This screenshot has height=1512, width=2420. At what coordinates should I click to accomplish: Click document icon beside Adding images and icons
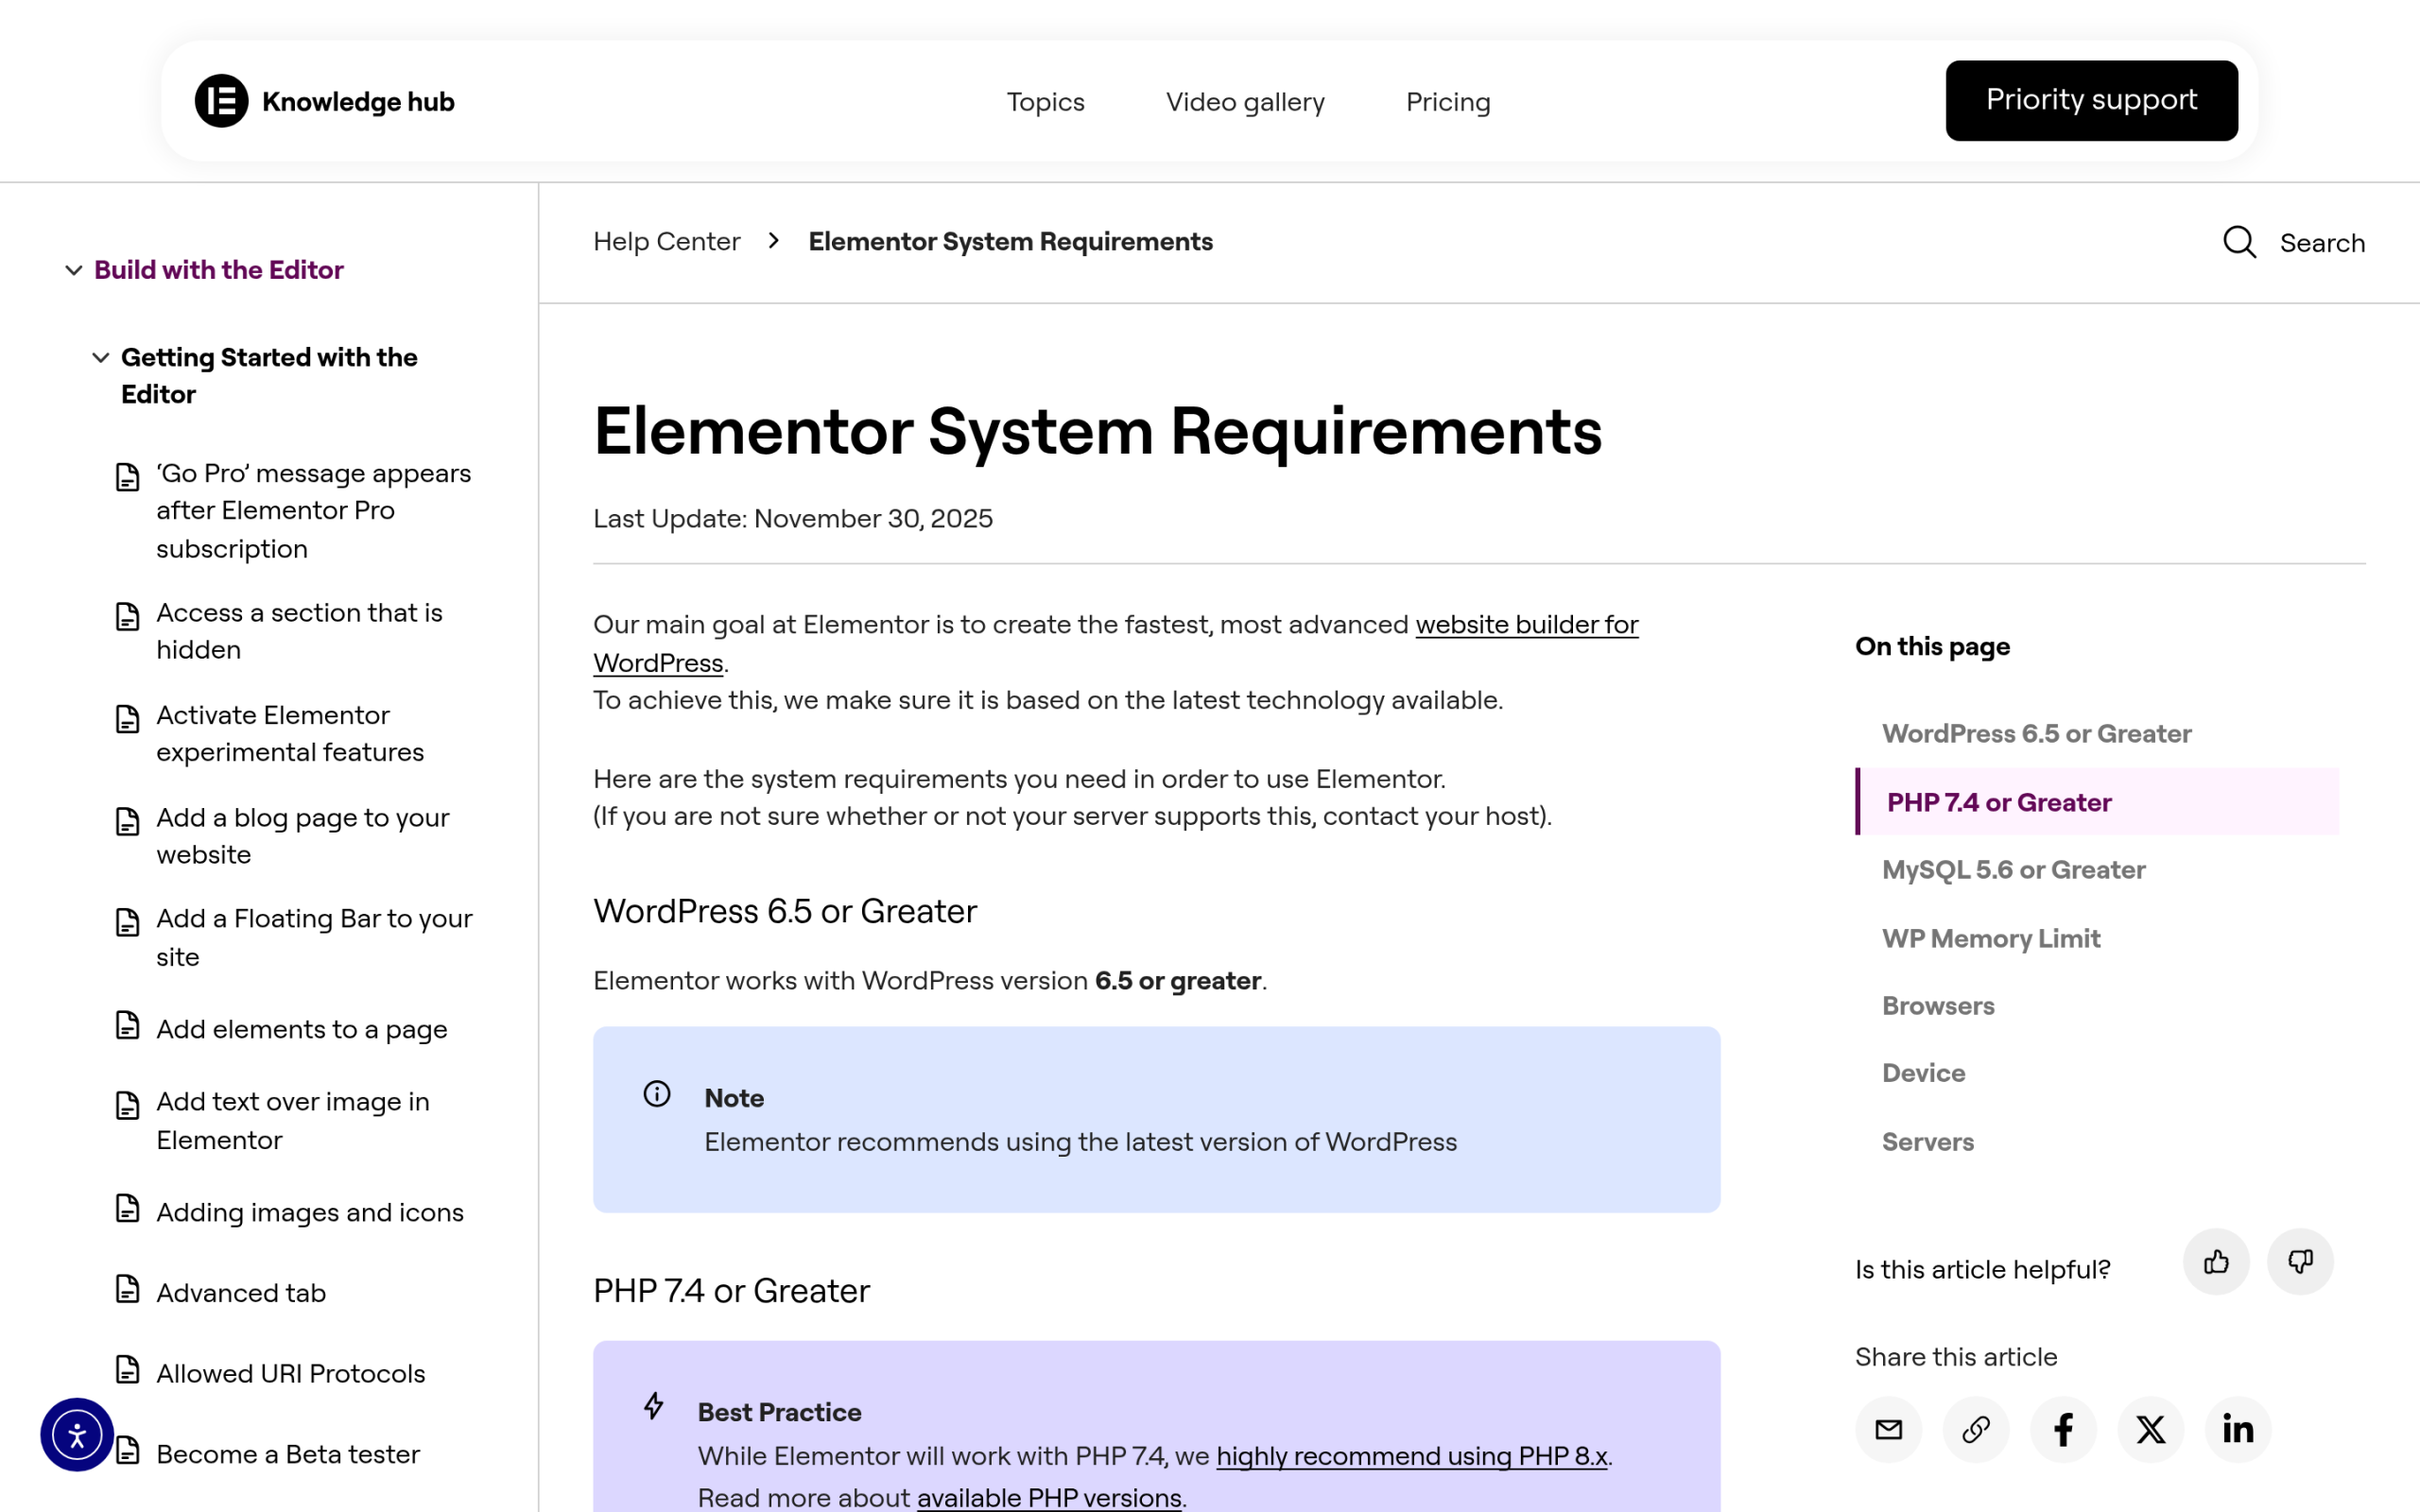click(127, 1208)
